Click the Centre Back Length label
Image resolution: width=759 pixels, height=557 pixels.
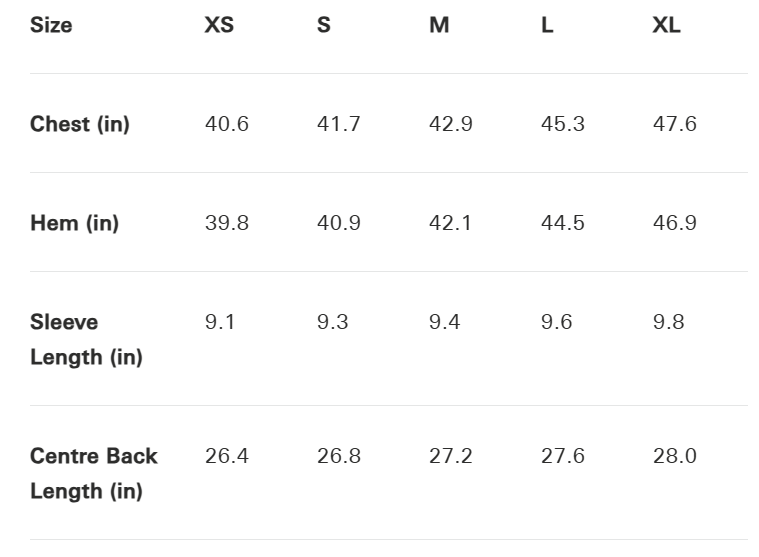(x=93, y=474)
